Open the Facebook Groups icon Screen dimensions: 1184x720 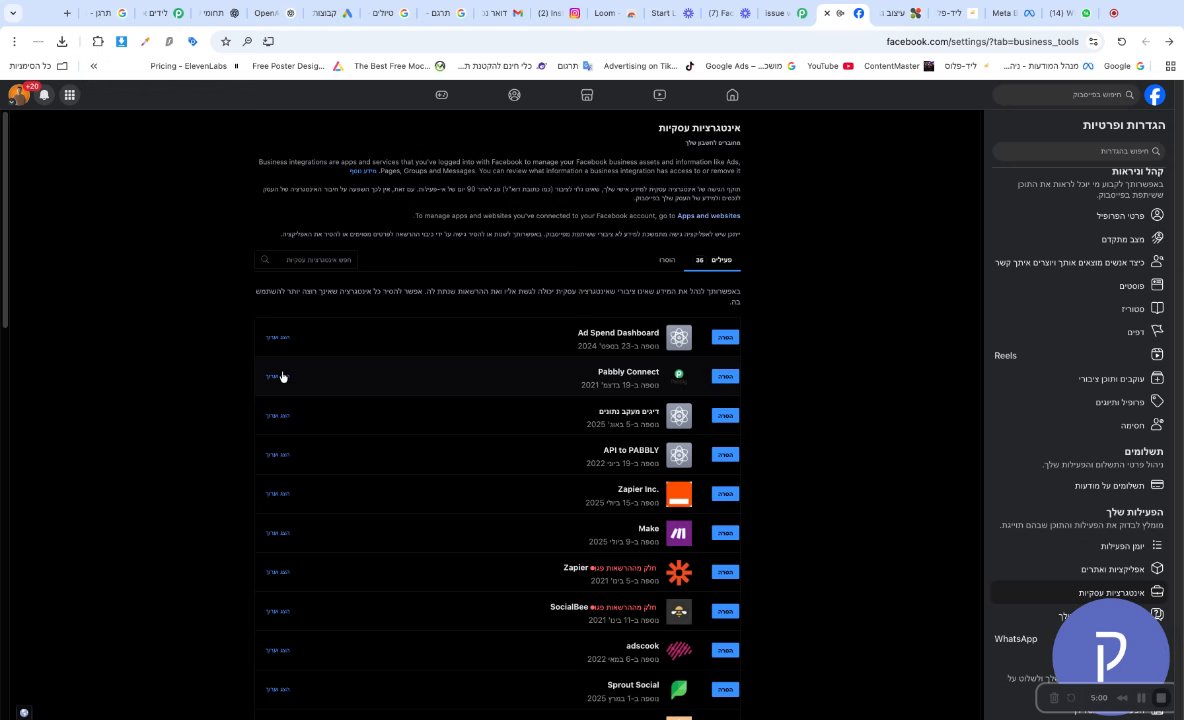[x=514, y=95]
